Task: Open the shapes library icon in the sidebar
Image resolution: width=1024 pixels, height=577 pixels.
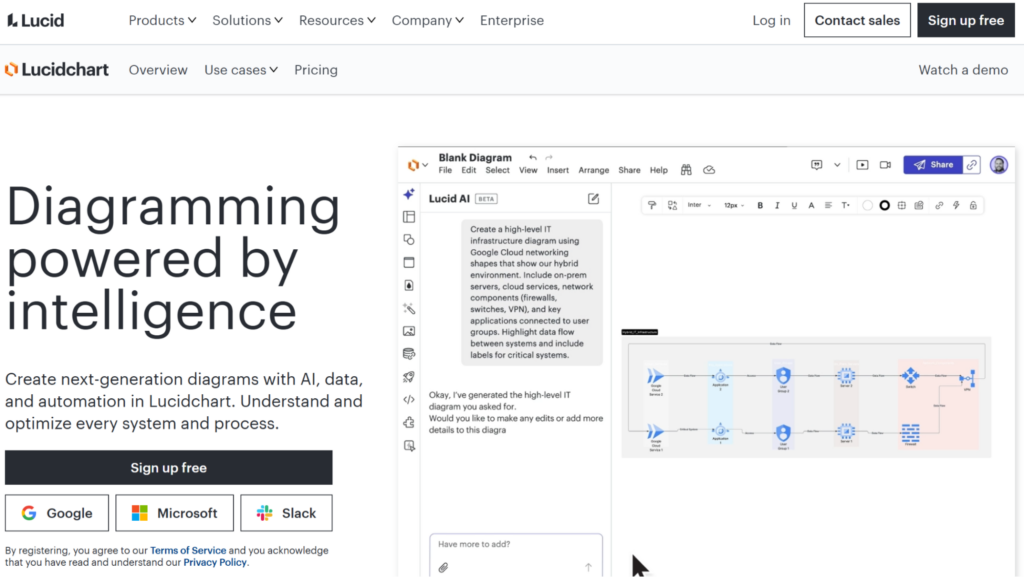Action: 409,240
